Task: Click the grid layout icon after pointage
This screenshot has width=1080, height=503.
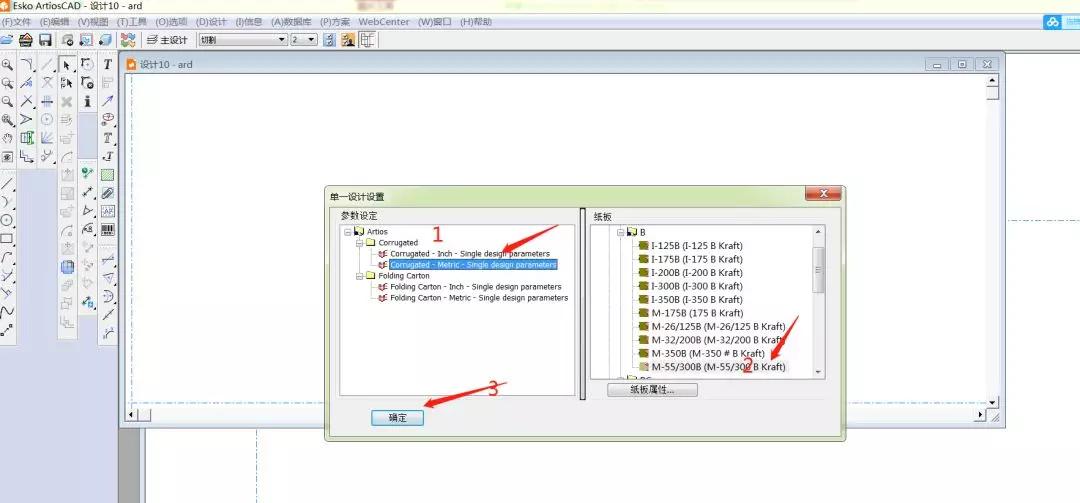Action: tap(367, 40)
